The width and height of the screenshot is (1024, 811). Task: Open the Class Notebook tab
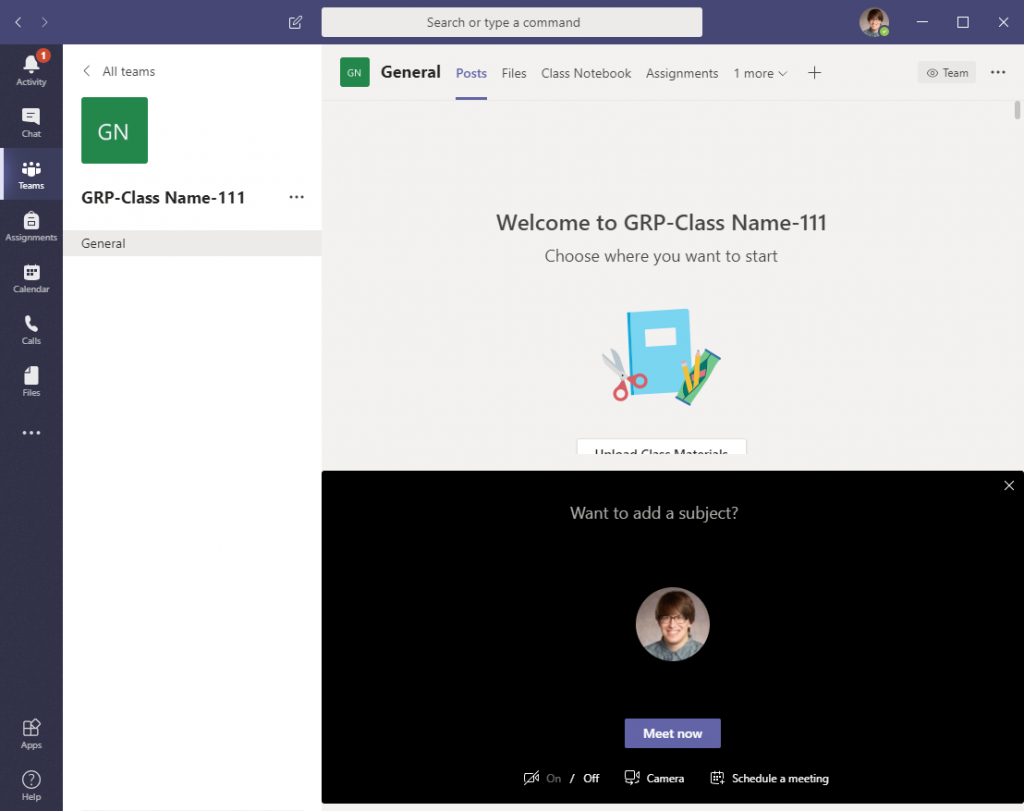(x=586, y=73)
